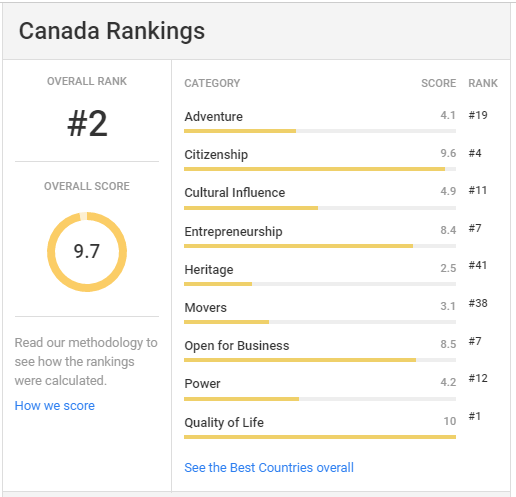The image size is (516, 497).
Task: Click the Power score bar
Action: [320, 399]
